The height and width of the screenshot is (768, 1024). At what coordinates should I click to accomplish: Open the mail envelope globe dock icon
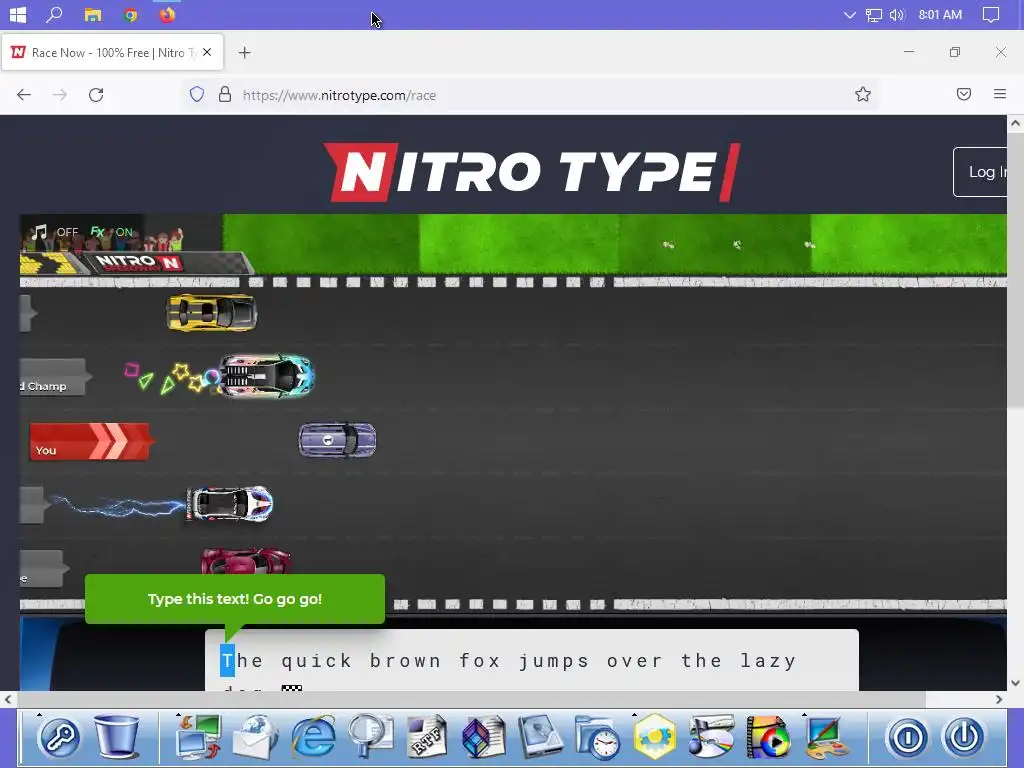coord(255,737)
